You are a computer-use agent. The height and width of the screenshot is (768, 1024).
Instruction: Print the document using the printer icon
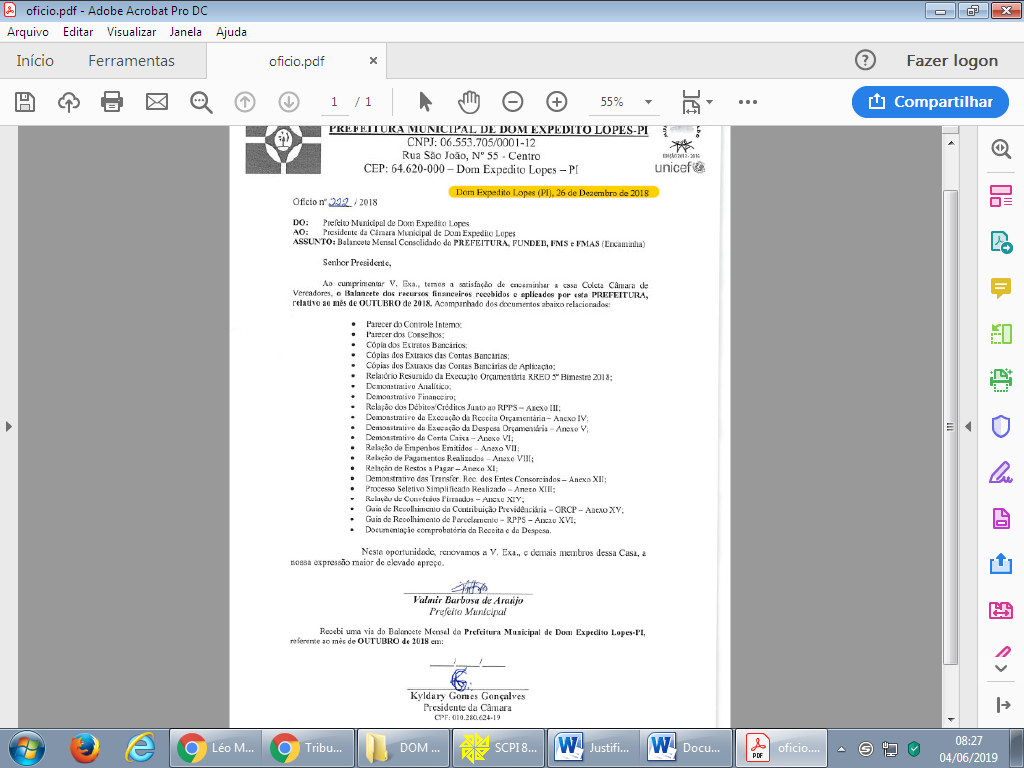(x=112, y=101)
